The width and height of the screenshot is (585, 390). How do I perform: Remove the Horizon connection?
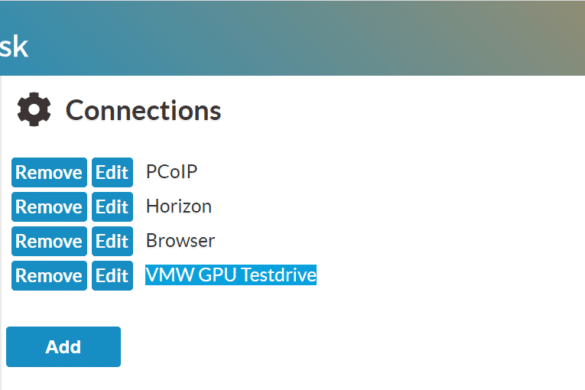click(49, 207)
